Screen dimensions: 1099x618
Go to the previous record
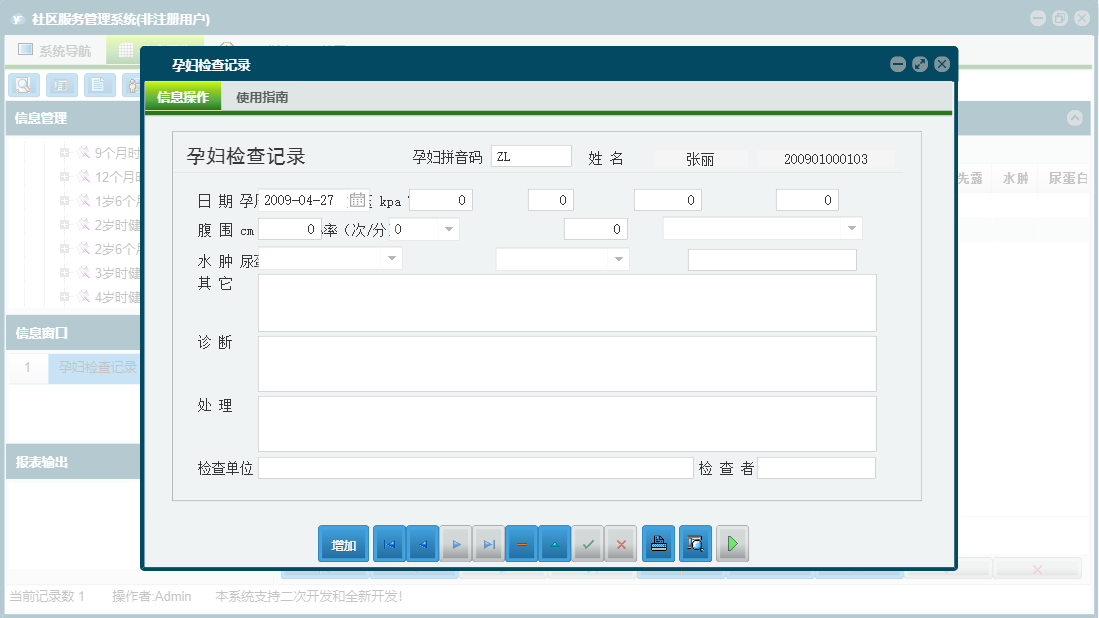point(423,544)
